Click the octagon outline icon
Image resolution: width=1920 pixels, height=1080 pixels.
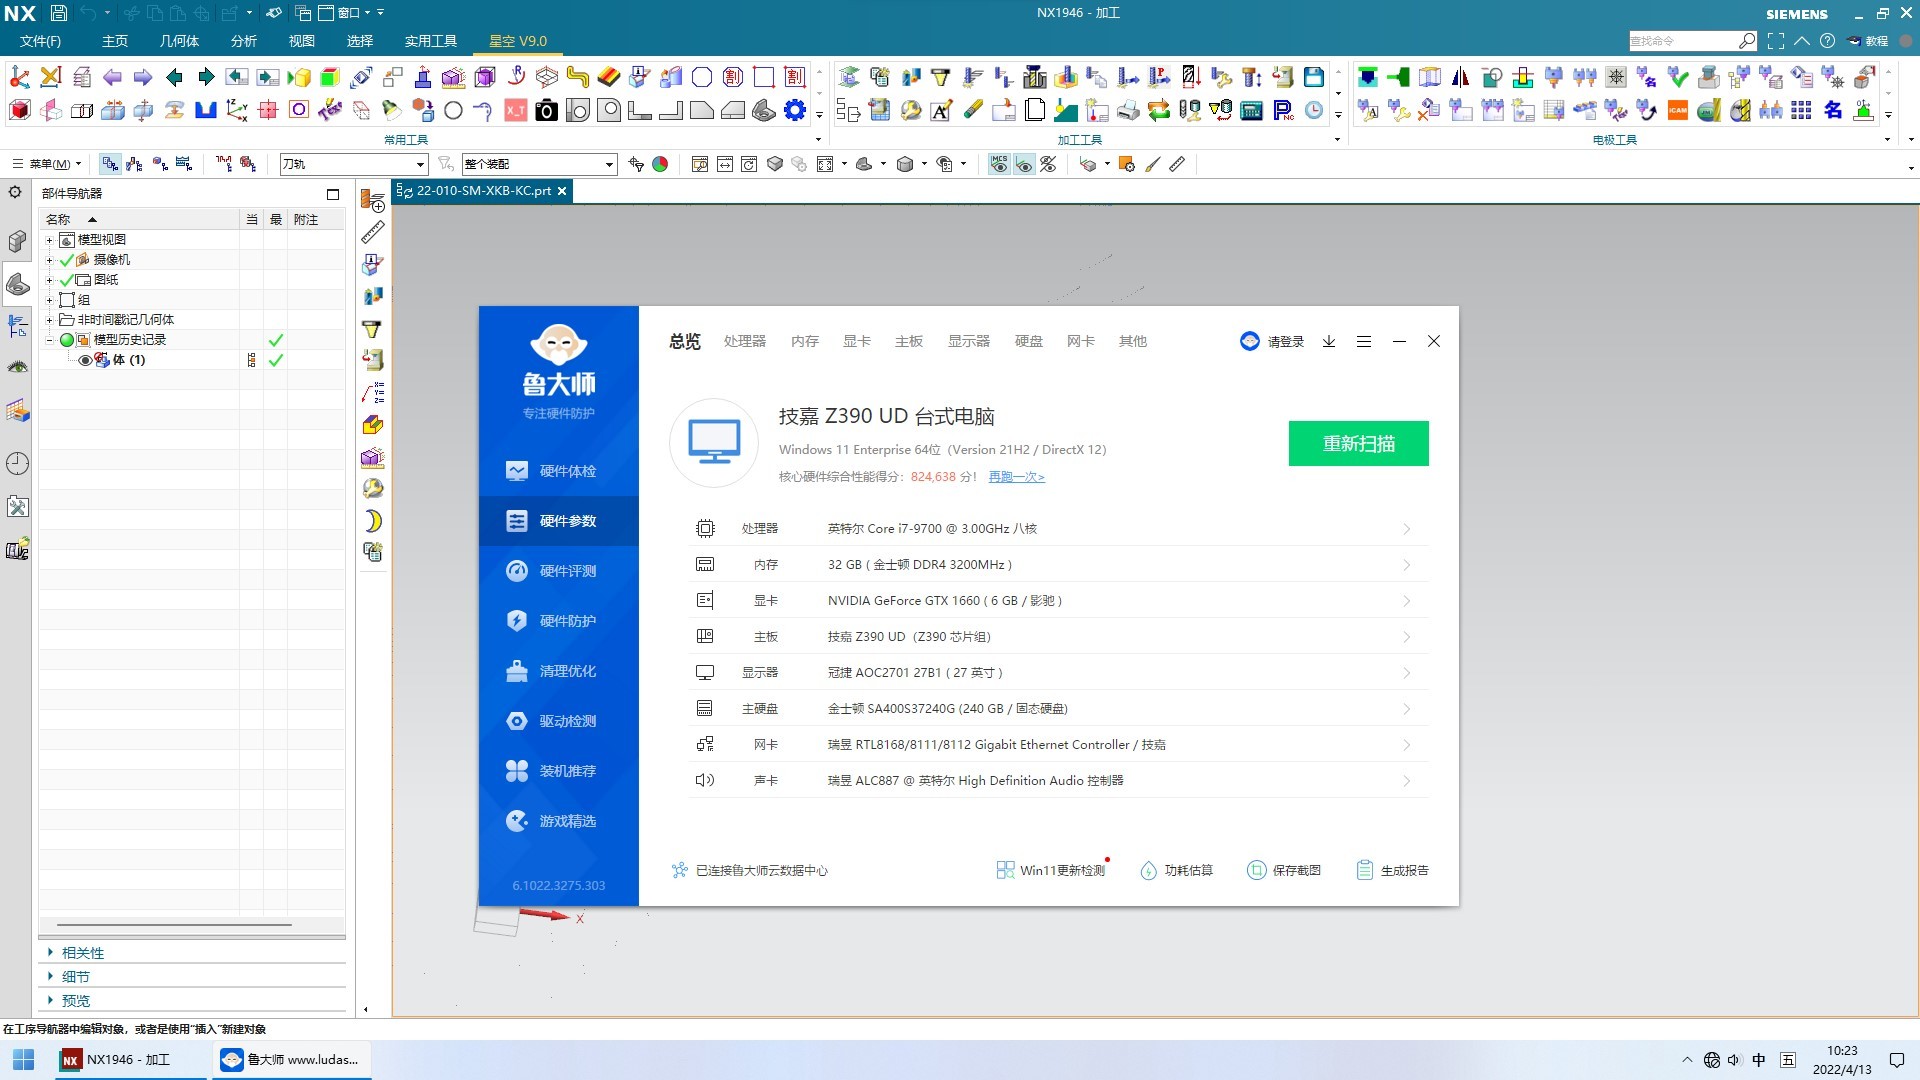point(702,77)
